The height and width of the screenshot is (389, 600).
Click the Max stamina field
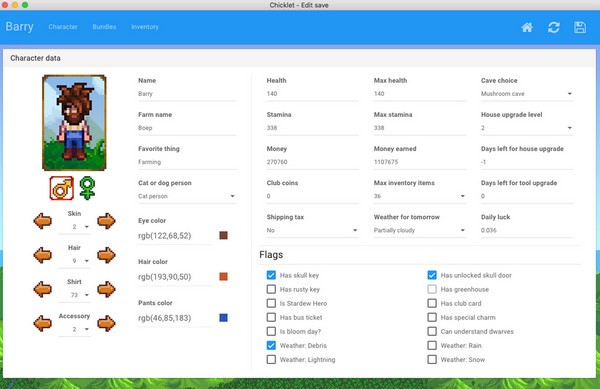(419, 128)
